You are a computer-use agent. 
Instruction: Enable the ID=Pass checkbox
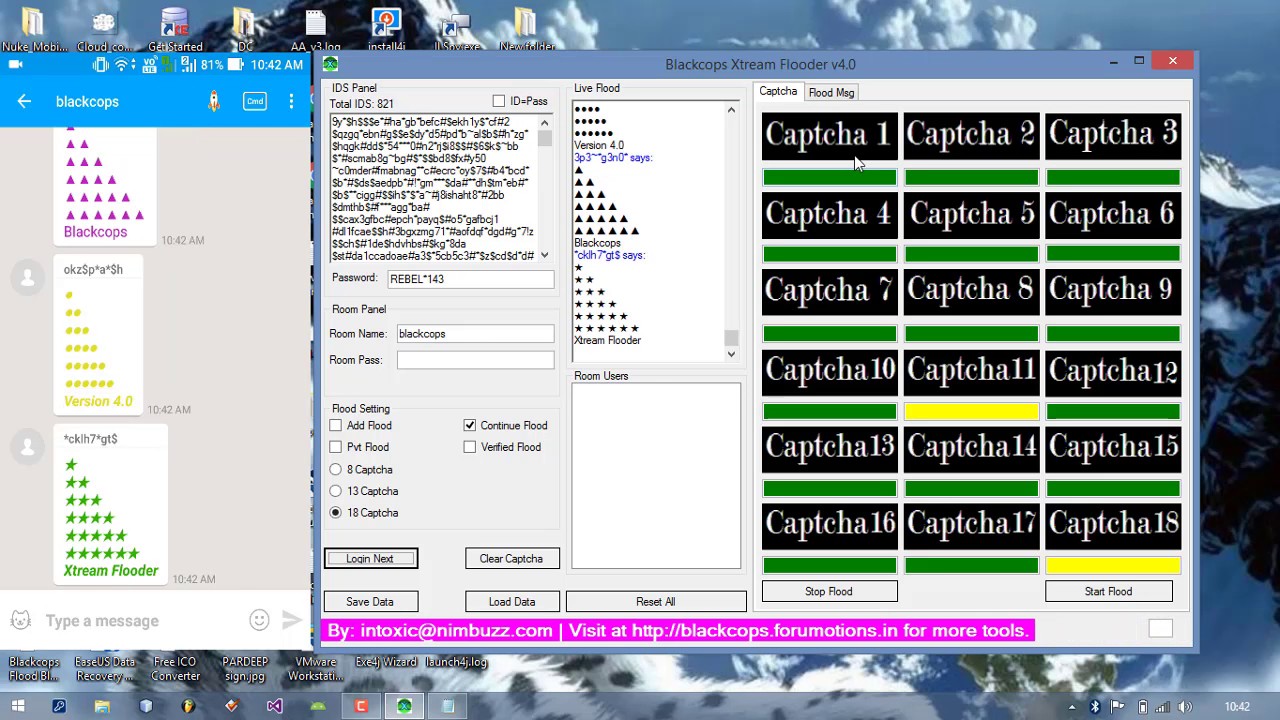499,101
